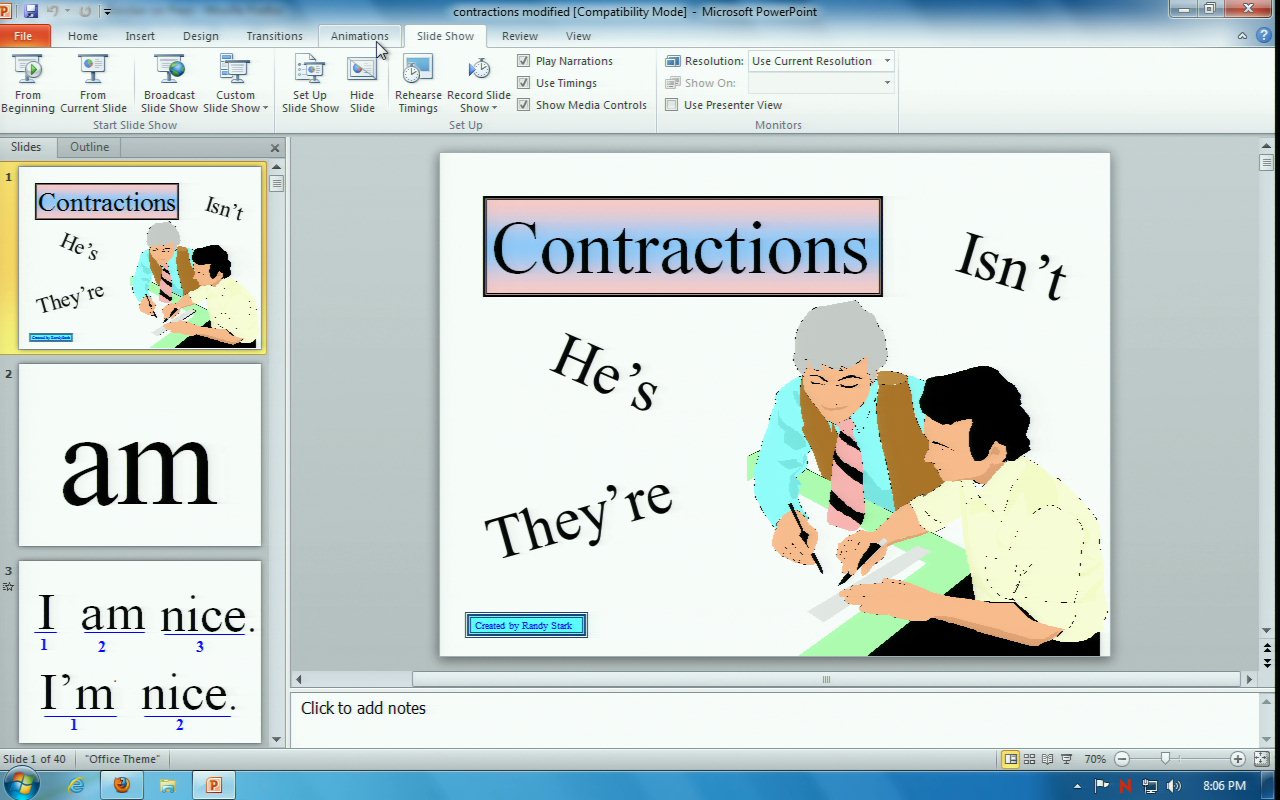Open Firefox from the taskbar
1280x800 pixels.
[122, 785]
